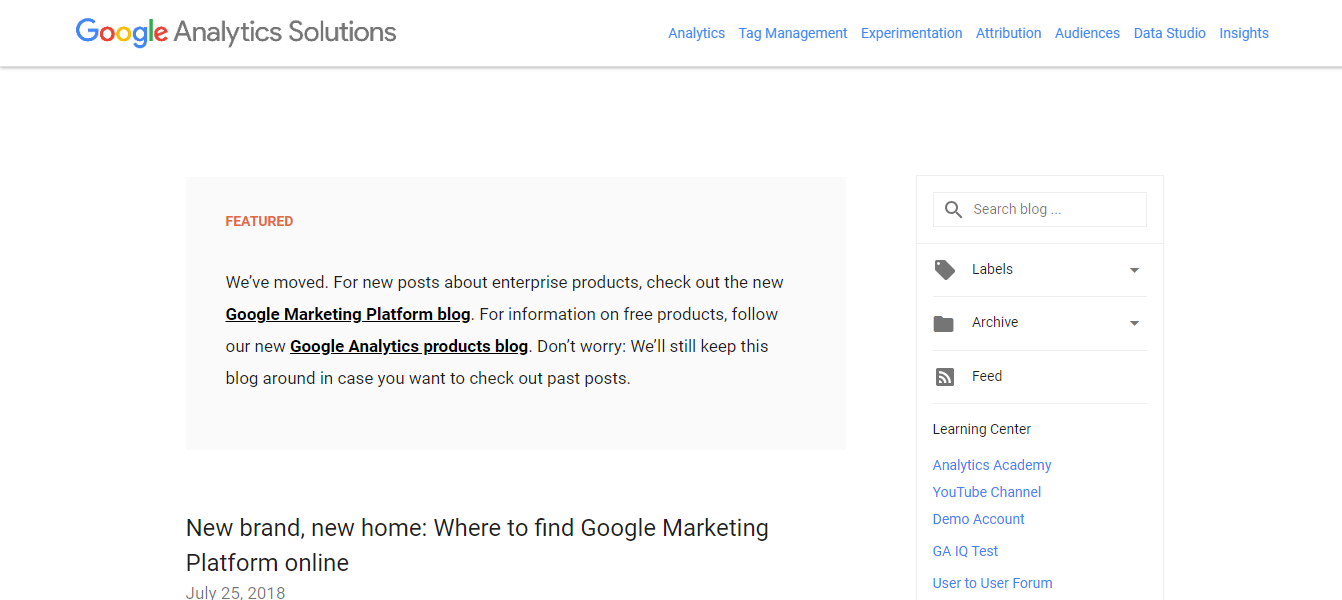Expand the Archive dropdown arrow
This screenshot has height=600, width=1342.
(1134, 323)
